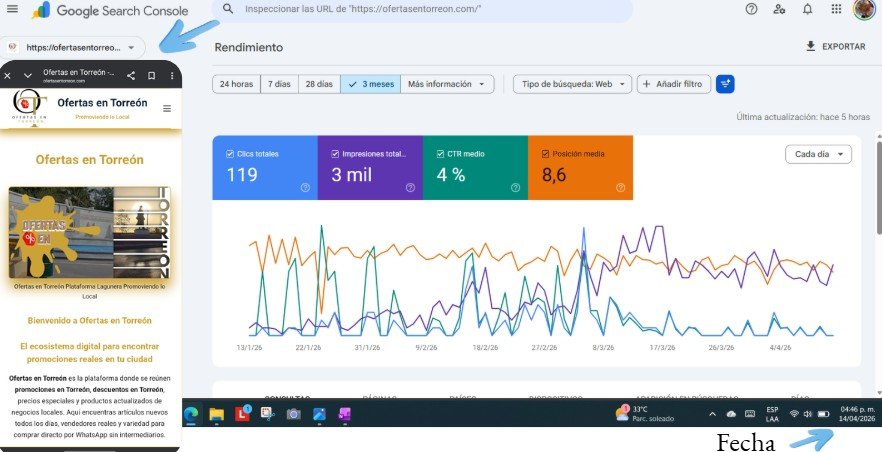The height and width of the screenshot is (452, 882).
Task: Click the Añadir filtro button
Action: pyautogui.click(x=673, y=84)
